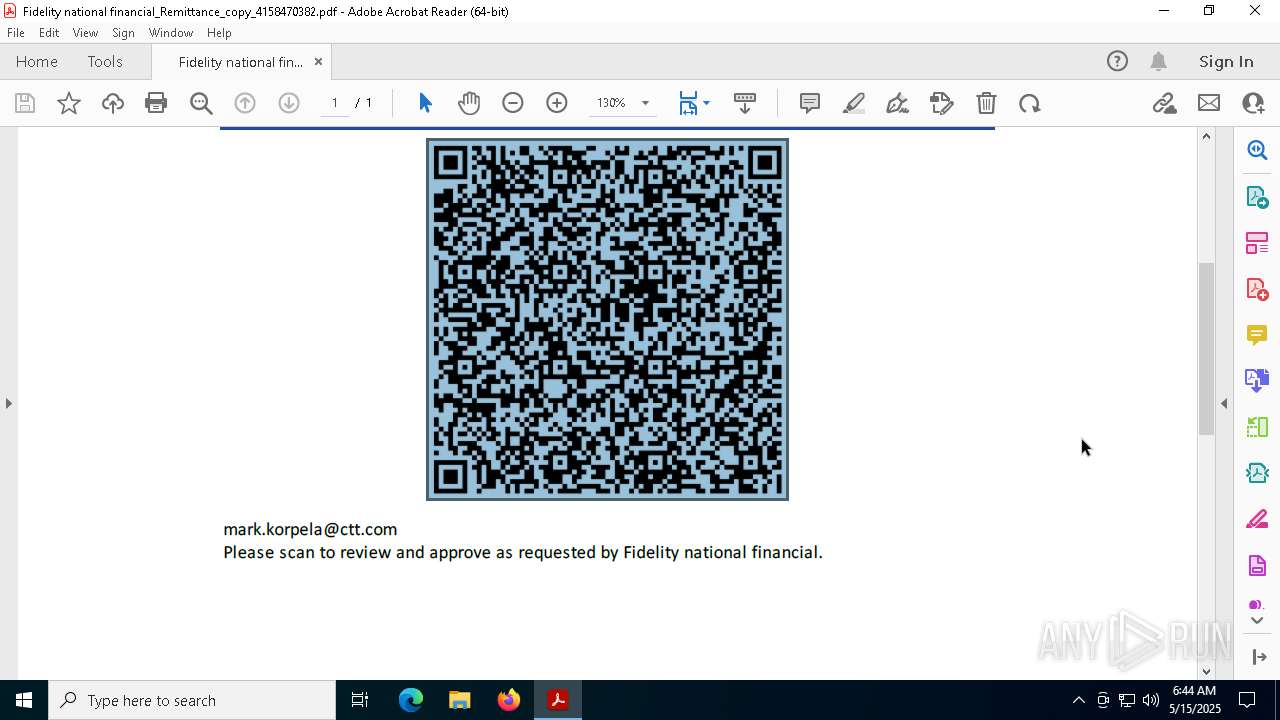The width and height of the screenshot is (1280, 720).
Task: Click the scrollbar up arrow
Action: pyautogui.click(x=1206, y=136)
